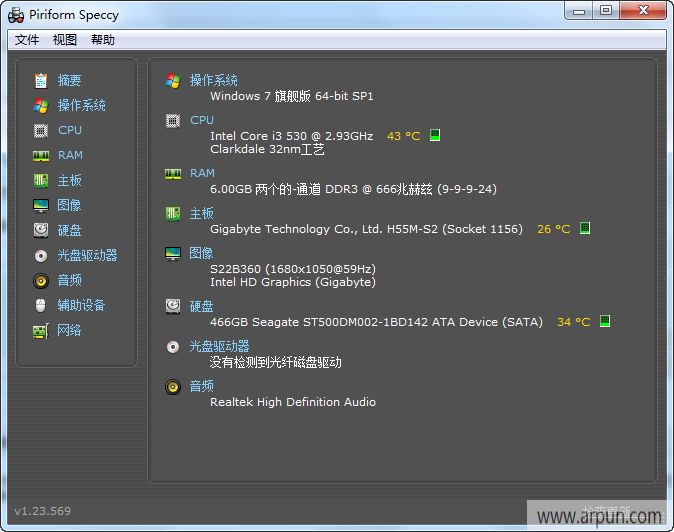Click the monitor icon in summary panel
This screenshot has width=674, height=532.
coord(173,254)
